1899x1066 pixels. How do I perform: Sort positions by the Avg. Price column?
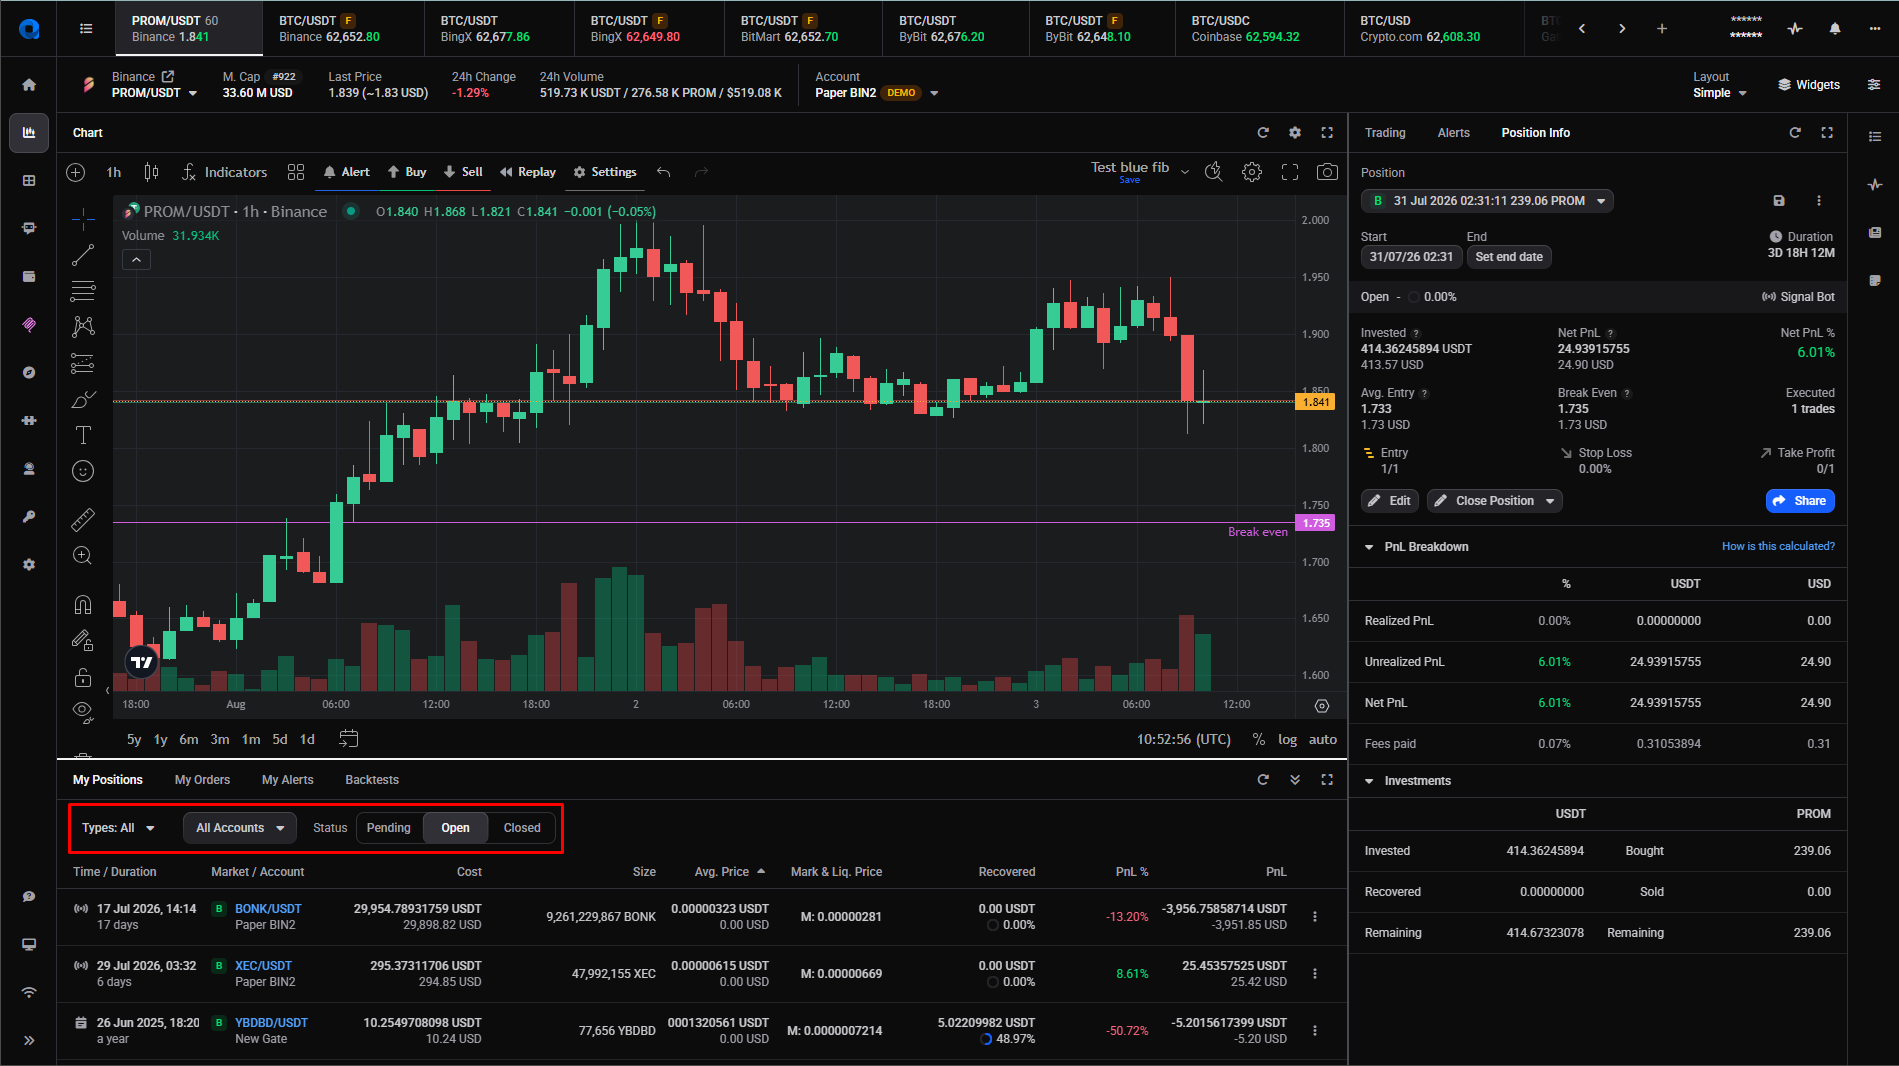coord(729,872)
